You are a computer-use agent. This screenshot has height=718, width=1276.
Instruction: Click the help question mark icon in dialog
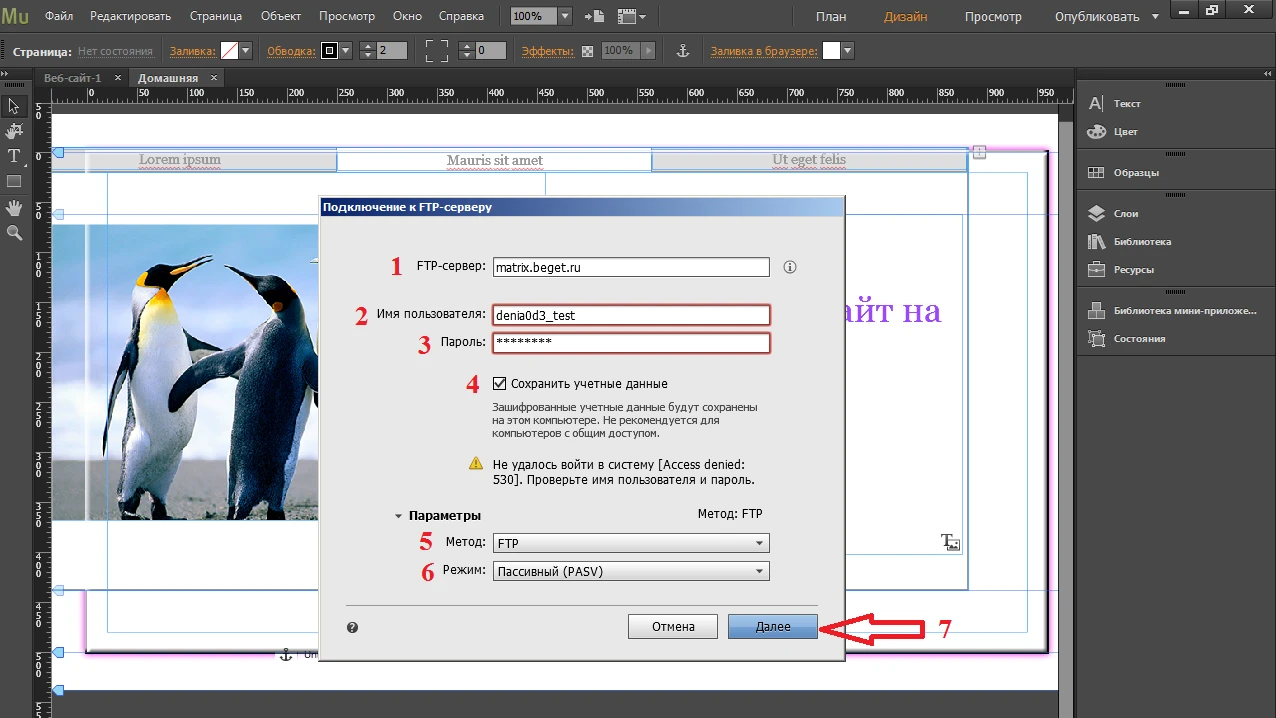click(x=352, y=627)
